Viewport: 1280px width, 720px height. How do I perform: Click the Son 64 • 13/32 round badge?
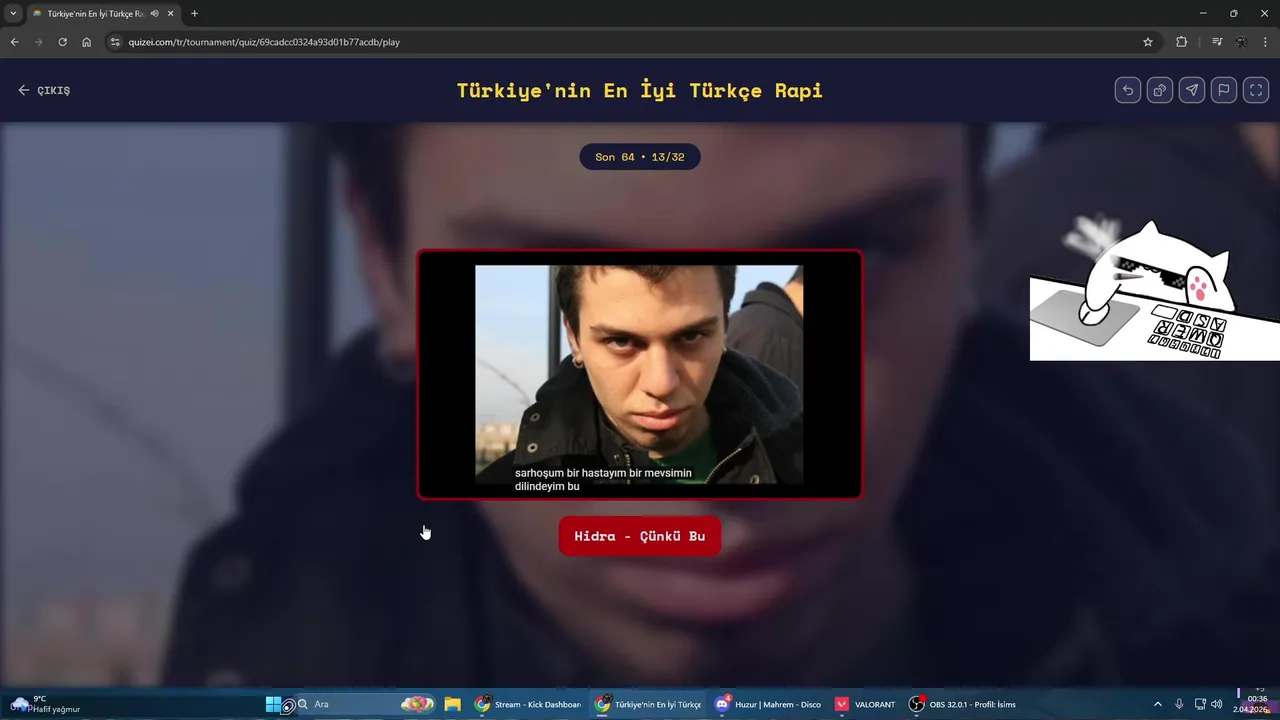tap(640, 157)
